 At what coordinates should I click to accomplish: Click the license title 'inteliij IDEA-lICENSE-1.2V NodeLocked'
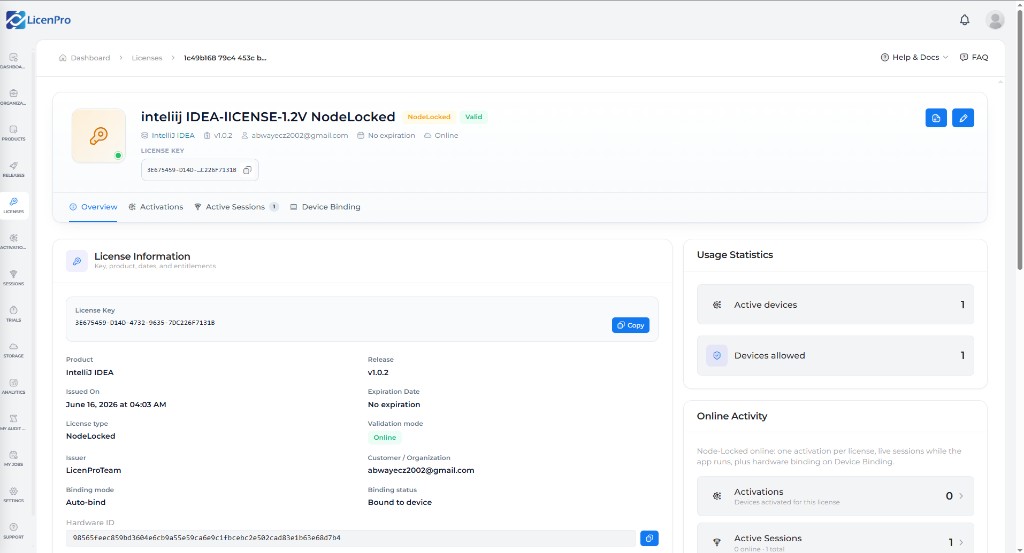(268, 117)
